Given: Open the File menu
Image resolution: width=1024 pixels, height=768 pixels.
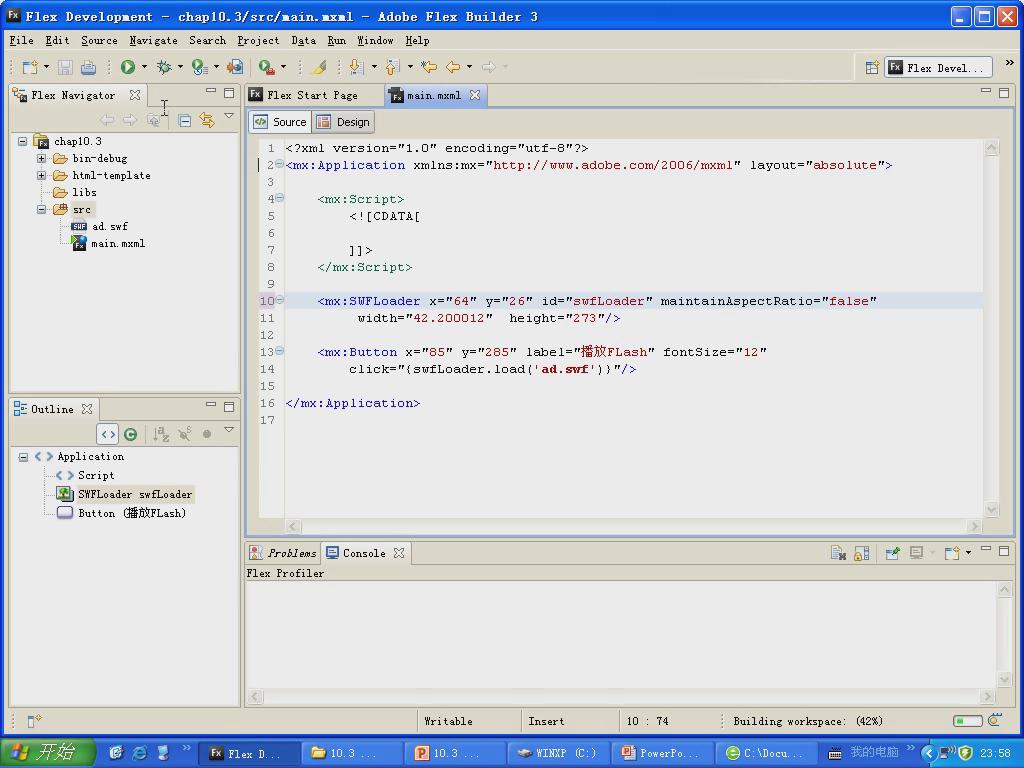Looking at the screenshot, I should [22, 40].
